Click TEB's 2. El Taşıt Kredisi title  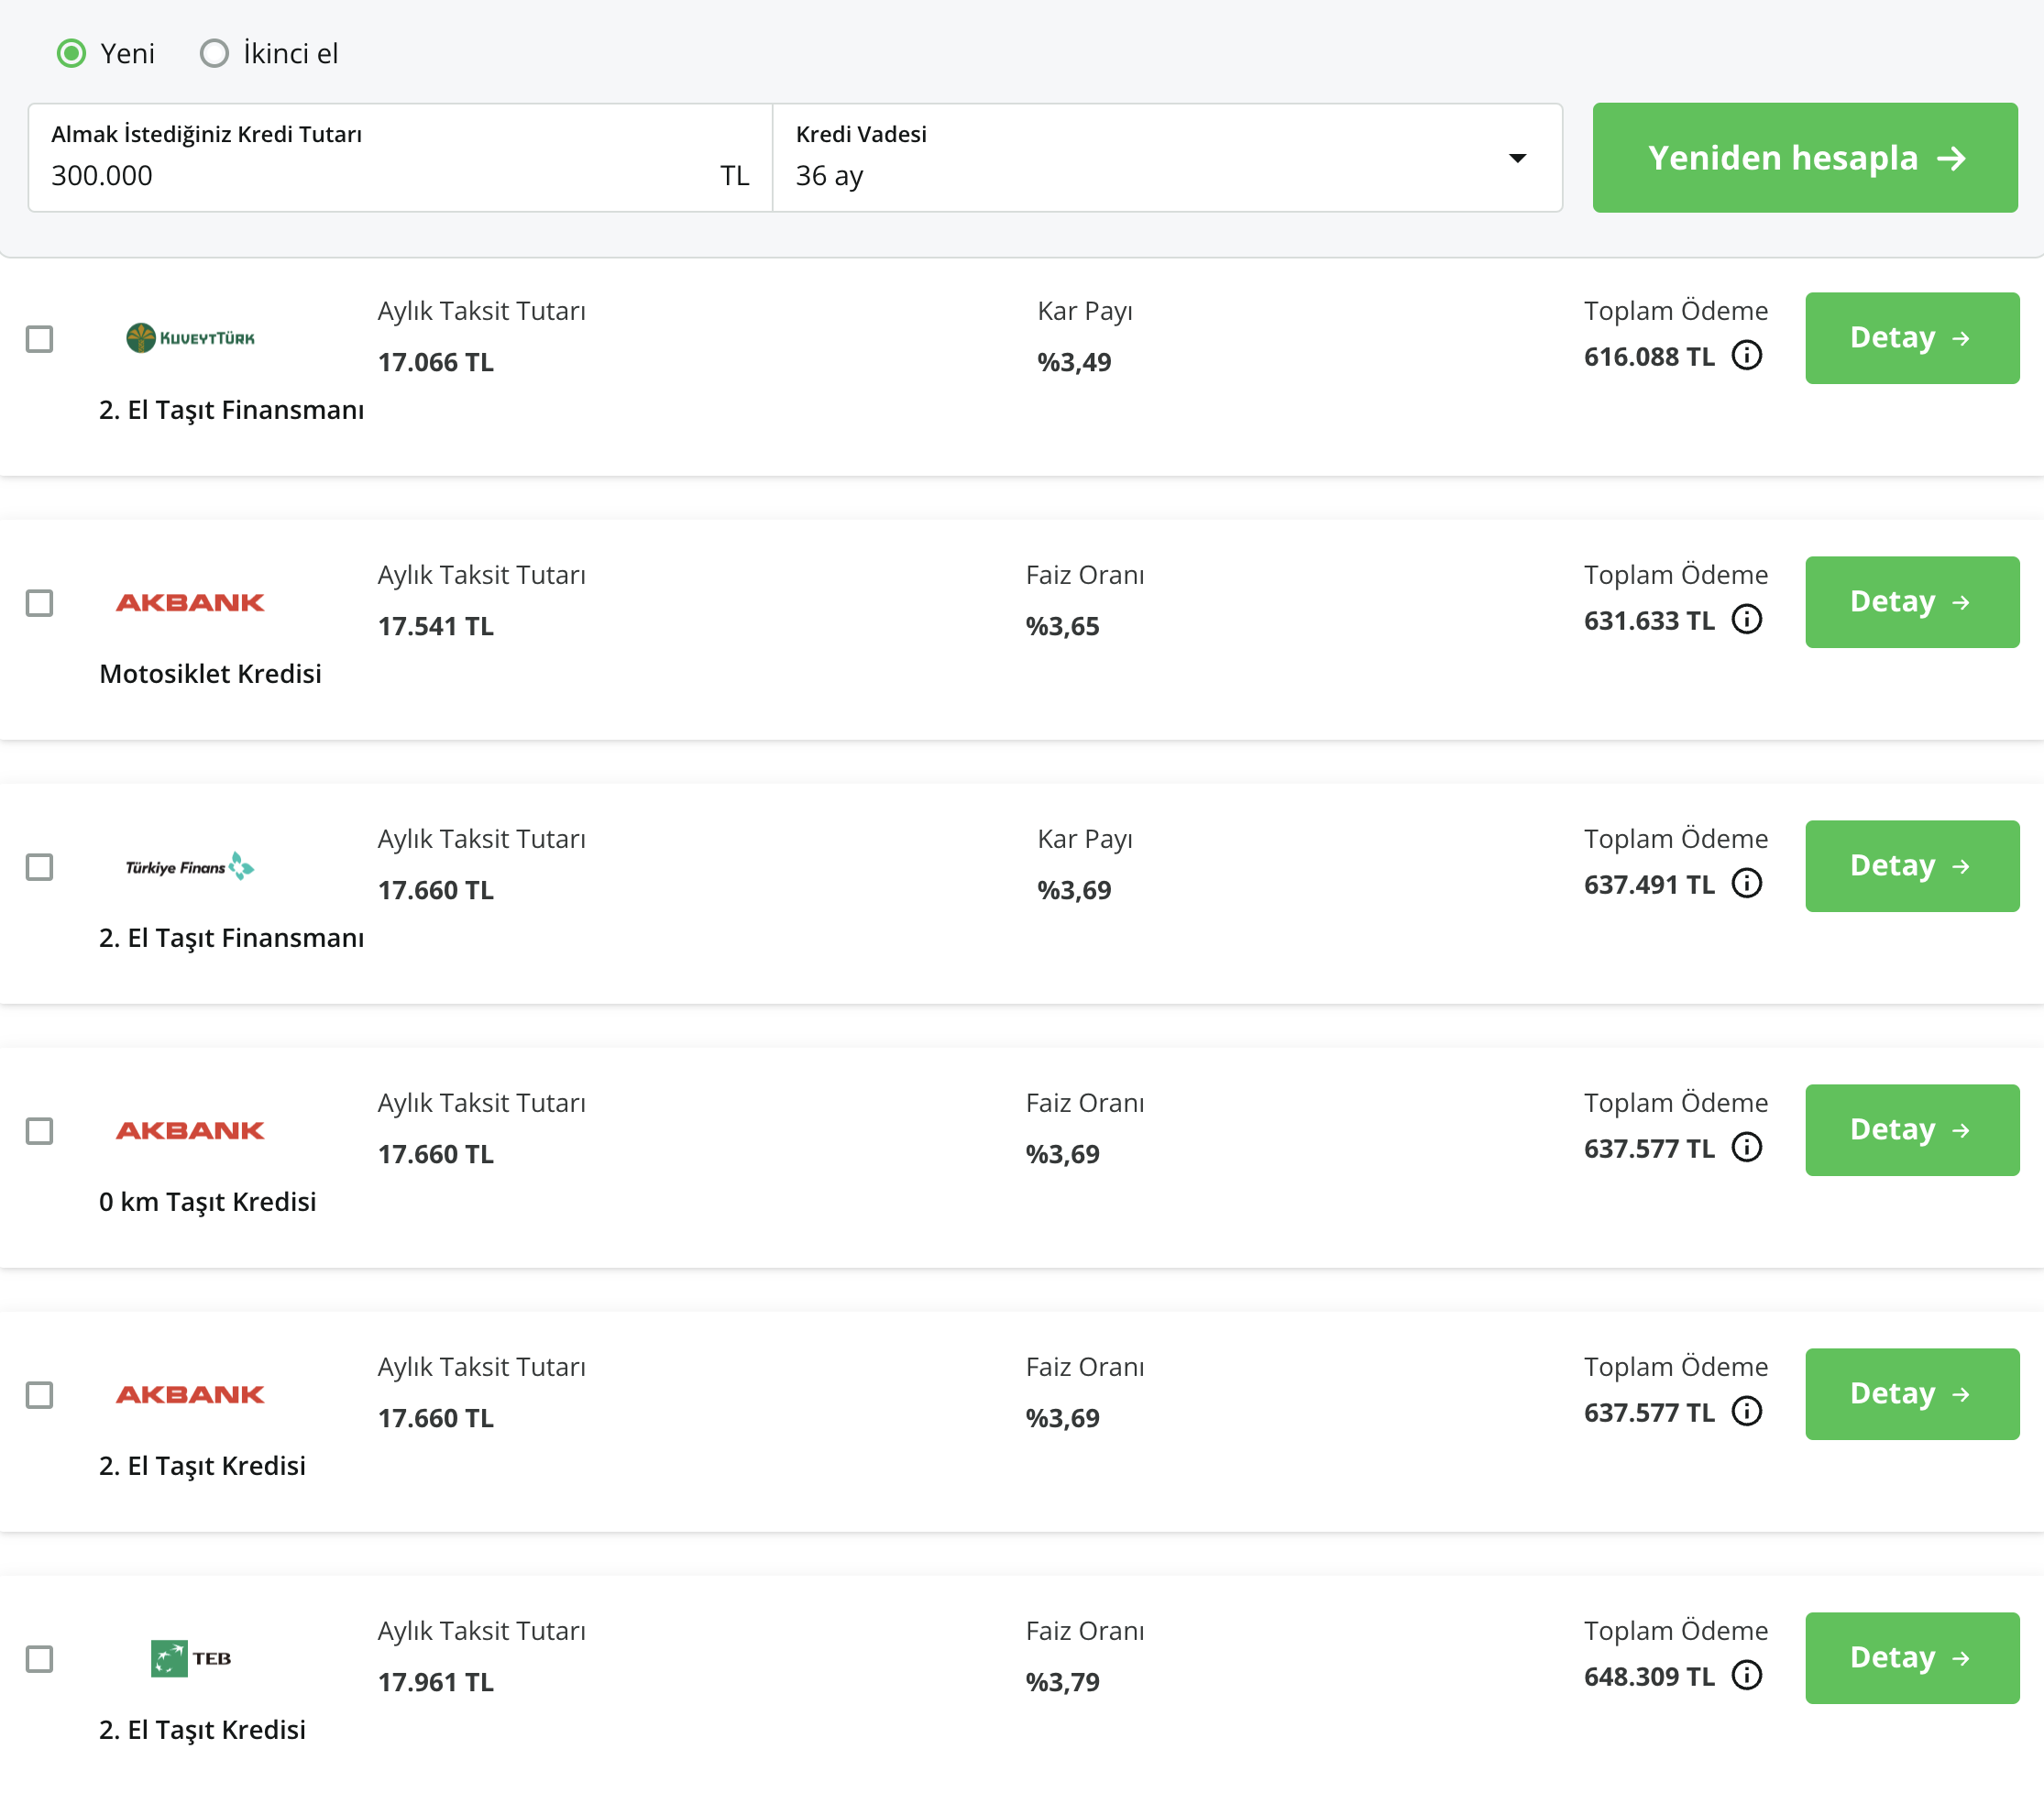[x=202, y=1730]
